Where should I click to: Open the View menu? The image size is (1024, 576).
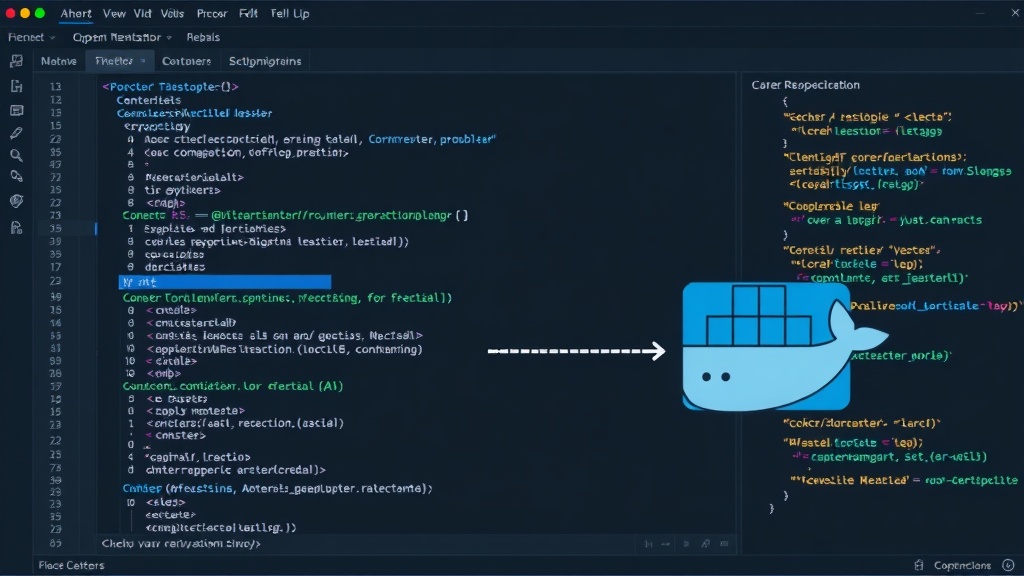pyautogui.click(x=114, y=13)
